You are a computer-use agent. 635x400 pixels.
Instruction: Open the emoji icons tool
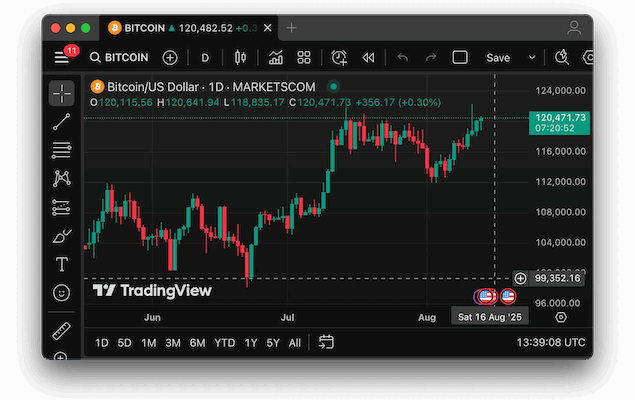[x=62, y=293]
